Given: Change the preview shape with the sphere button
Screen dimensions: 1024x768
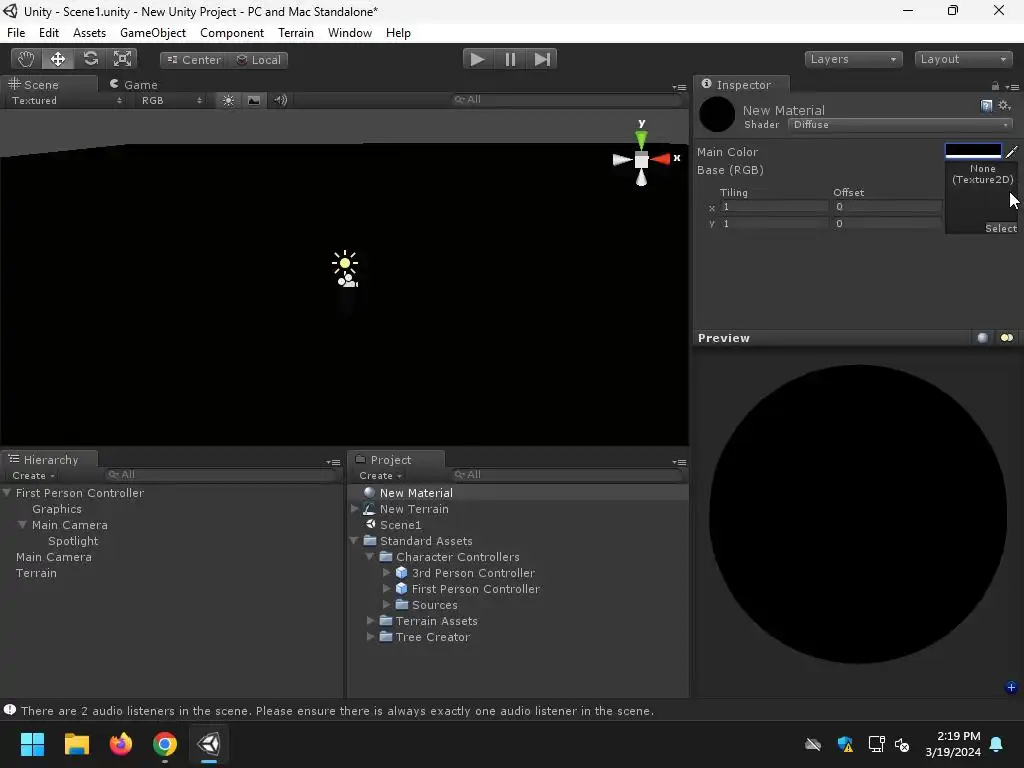Looking at the screenshot, I should [982, 338].
